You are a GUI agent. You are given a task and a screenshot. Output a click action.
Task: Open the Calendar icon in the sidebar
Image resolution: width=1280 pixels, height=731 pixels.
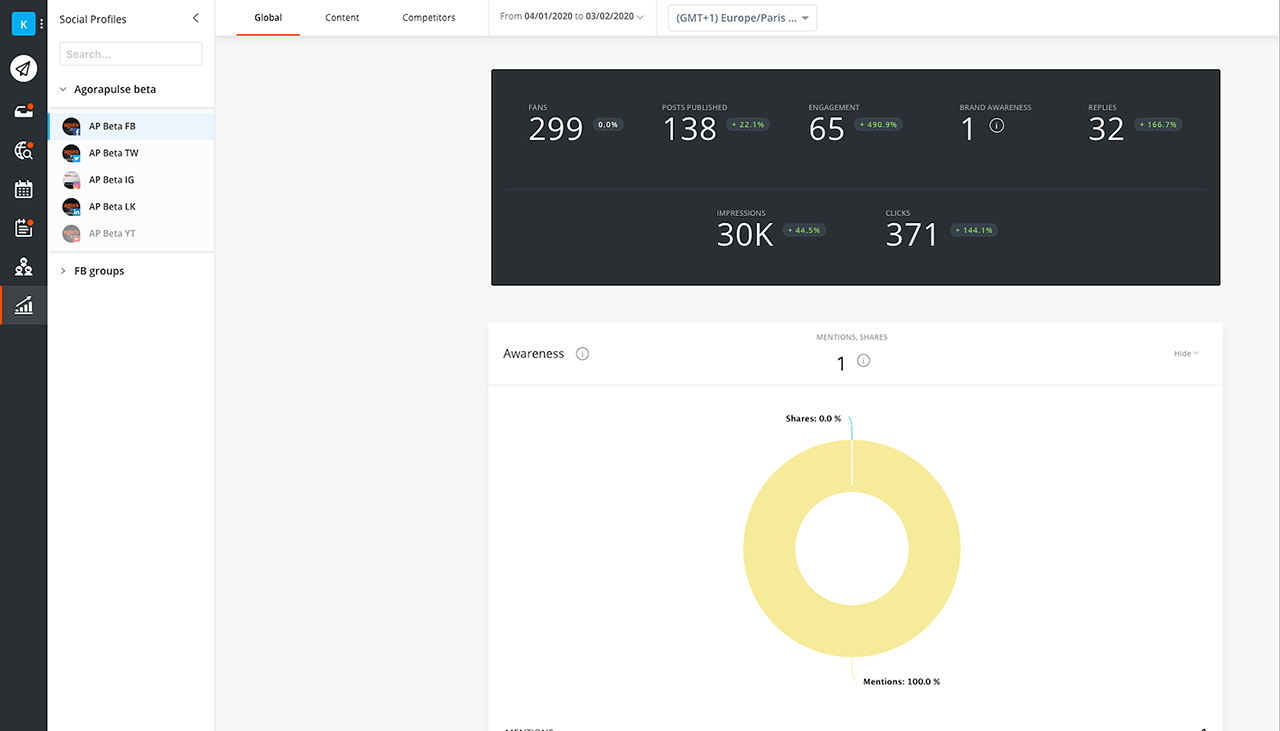(x=23, y=188)
